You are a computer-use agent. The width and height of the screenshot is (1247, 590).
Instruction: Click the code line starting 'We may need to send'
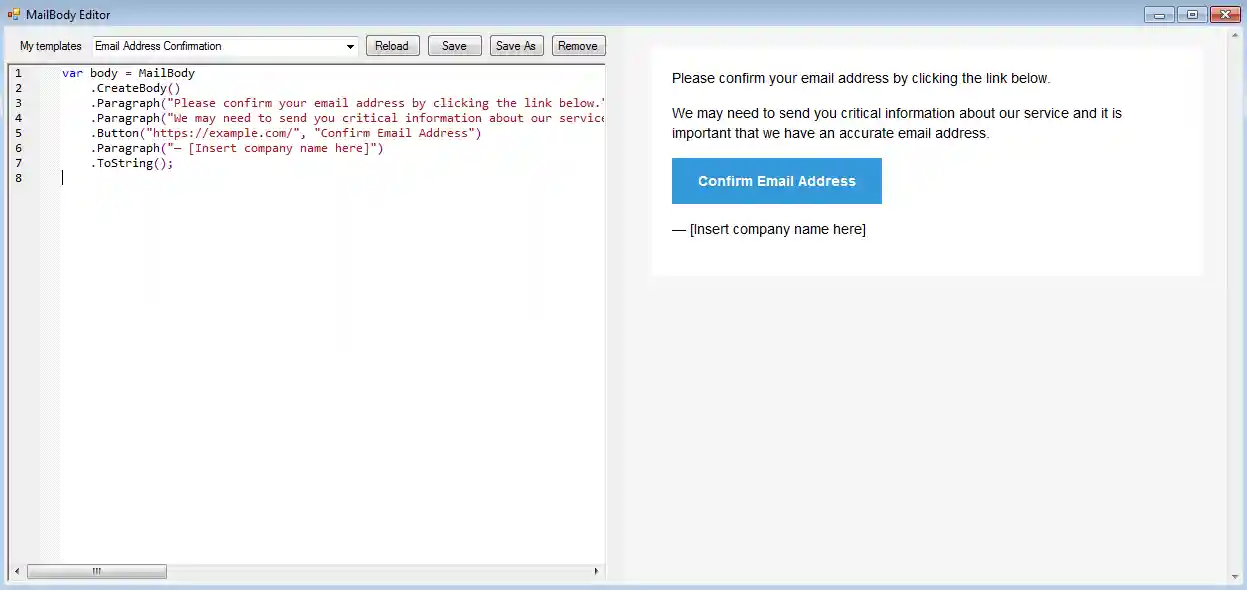click(347, 118)
